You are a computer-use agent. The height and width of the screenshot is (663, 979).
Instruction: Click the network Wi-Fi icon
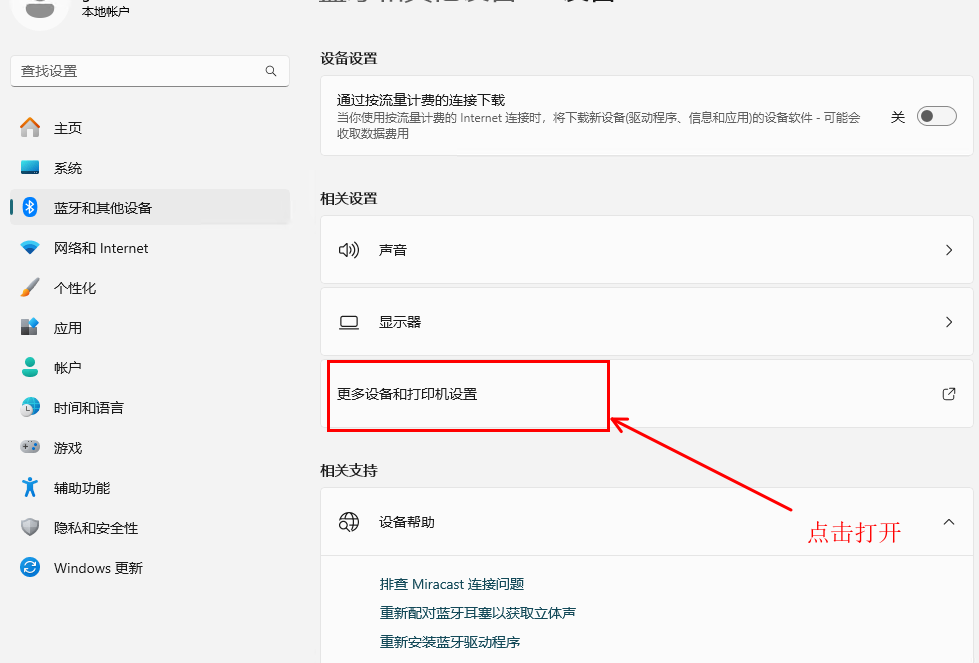30,248
